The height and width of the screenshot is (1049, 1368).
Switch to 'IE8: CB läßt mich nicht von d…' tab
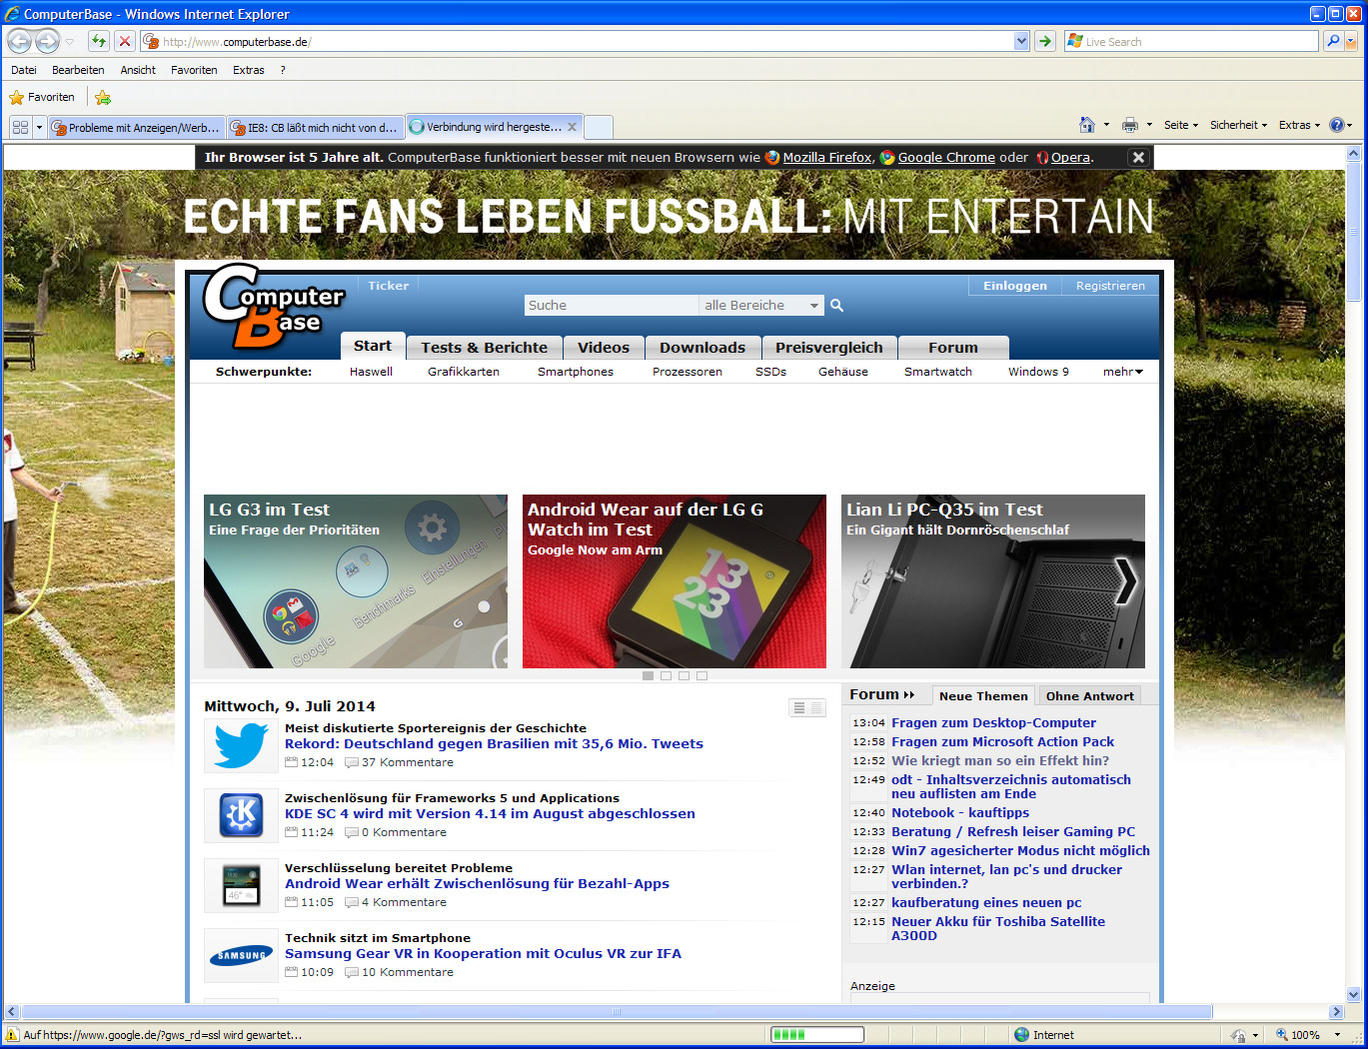[316, 127]
